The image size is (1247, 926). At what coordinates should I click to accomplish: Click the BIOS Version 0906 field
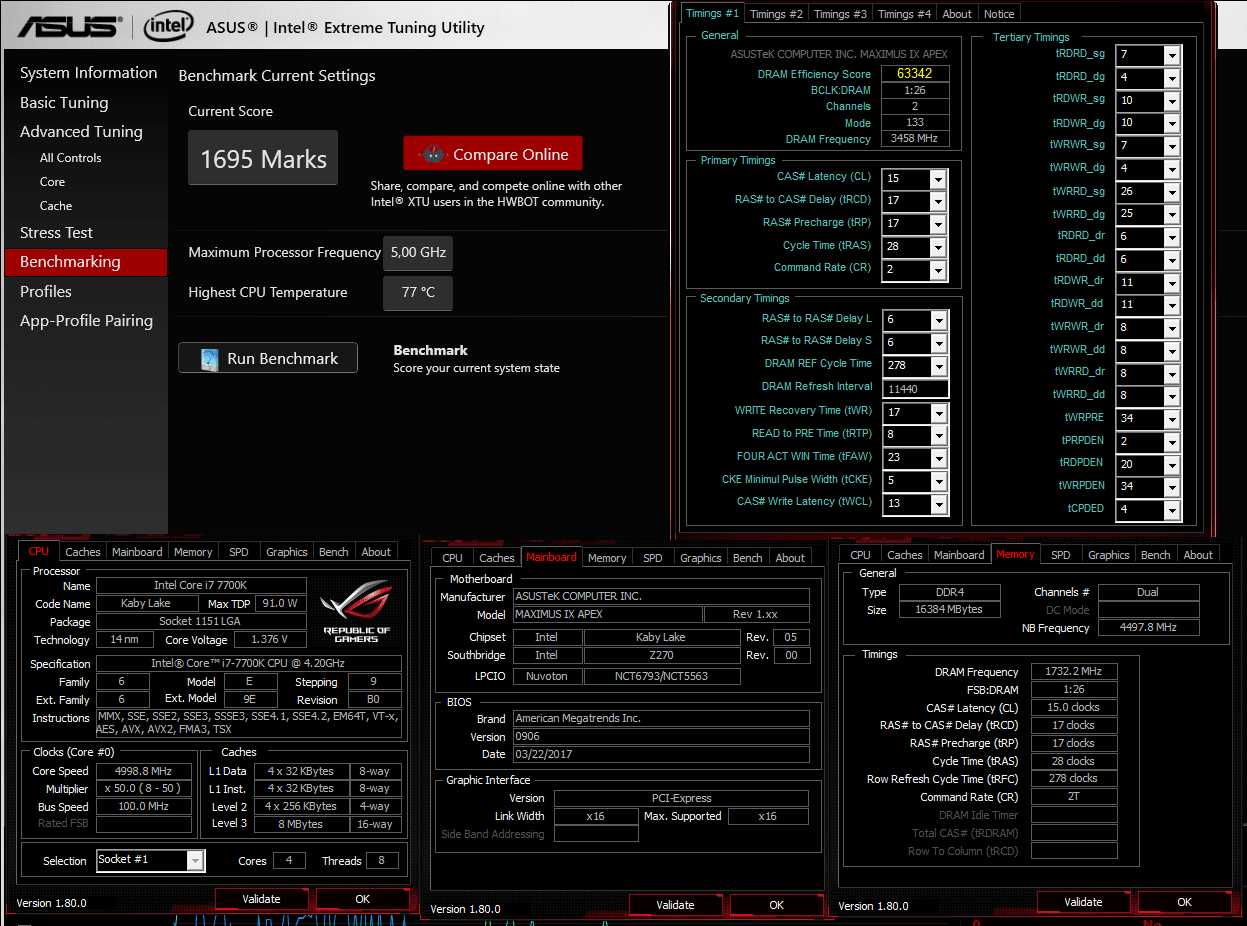661,736
